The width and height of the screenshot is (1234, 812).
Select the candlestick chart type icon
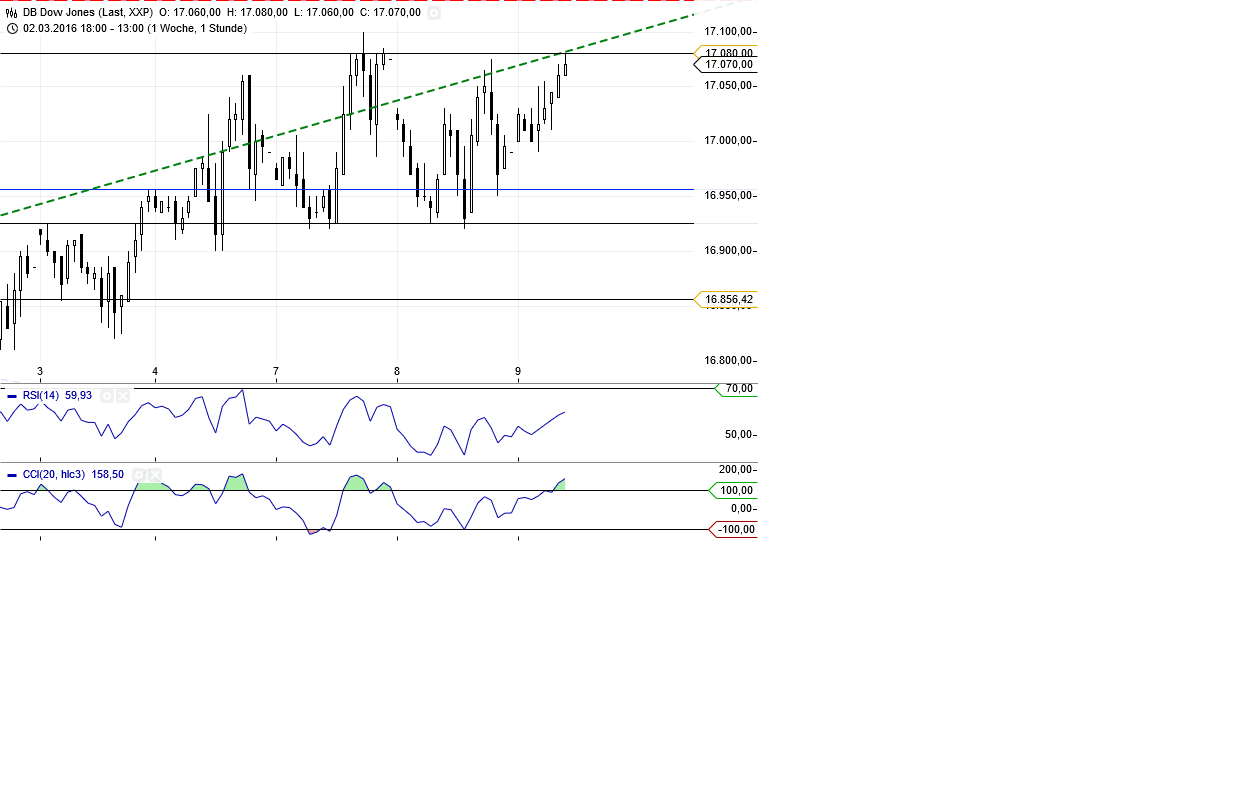11,13
